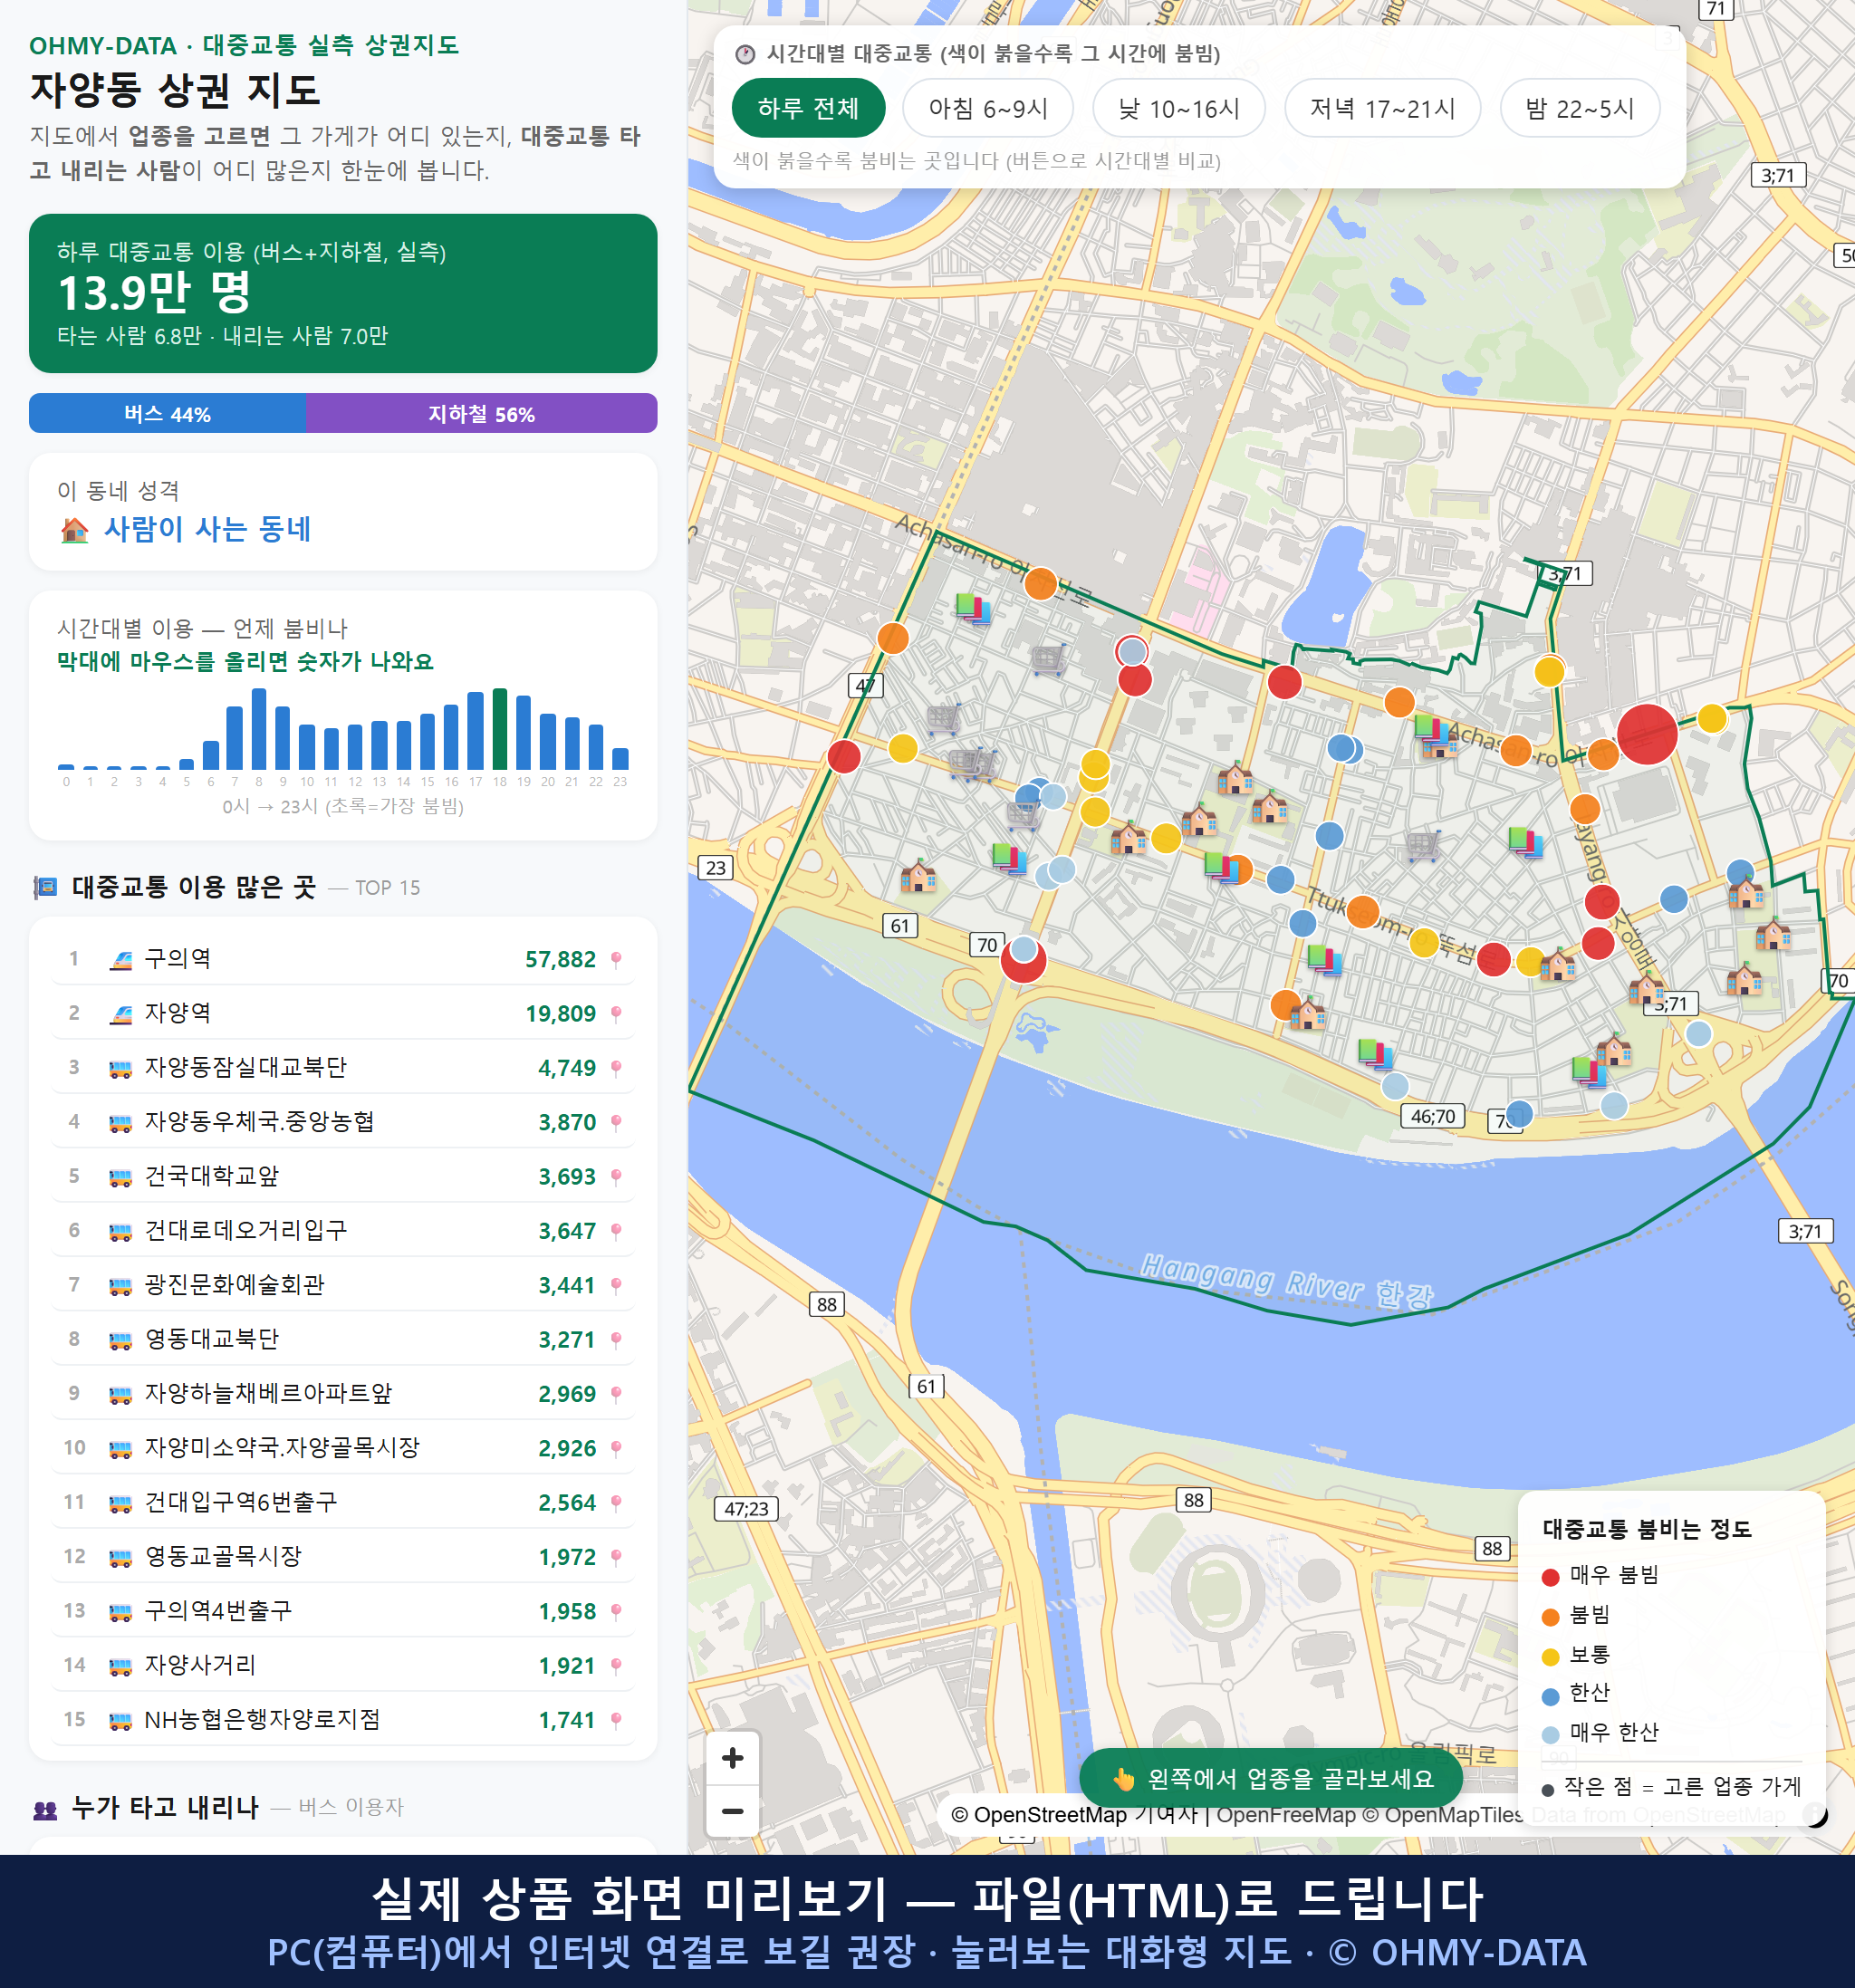This screenshot has width=1855, height=1988.
Task: Click the orange 붐빔 legend swatch
Action: click(x=1550, y=1617)
